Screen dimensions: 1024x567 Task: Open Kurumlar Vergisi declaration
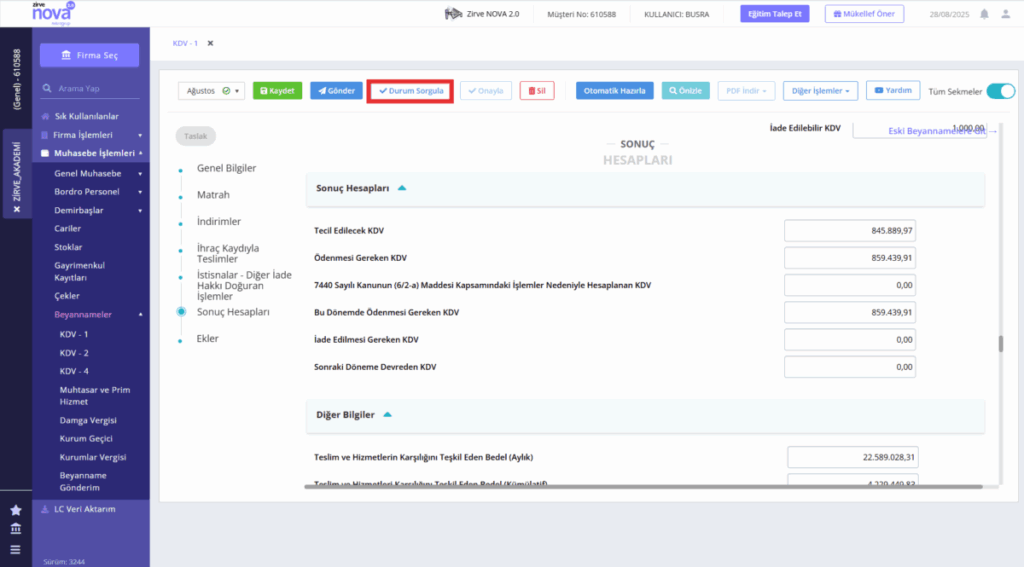click(93, 457)
